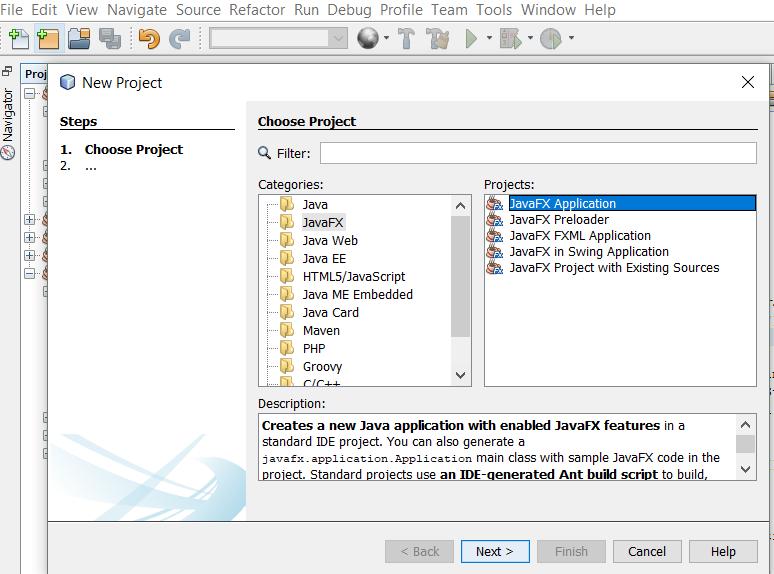
Task: Select the JavaFX category
Action: 323,223
